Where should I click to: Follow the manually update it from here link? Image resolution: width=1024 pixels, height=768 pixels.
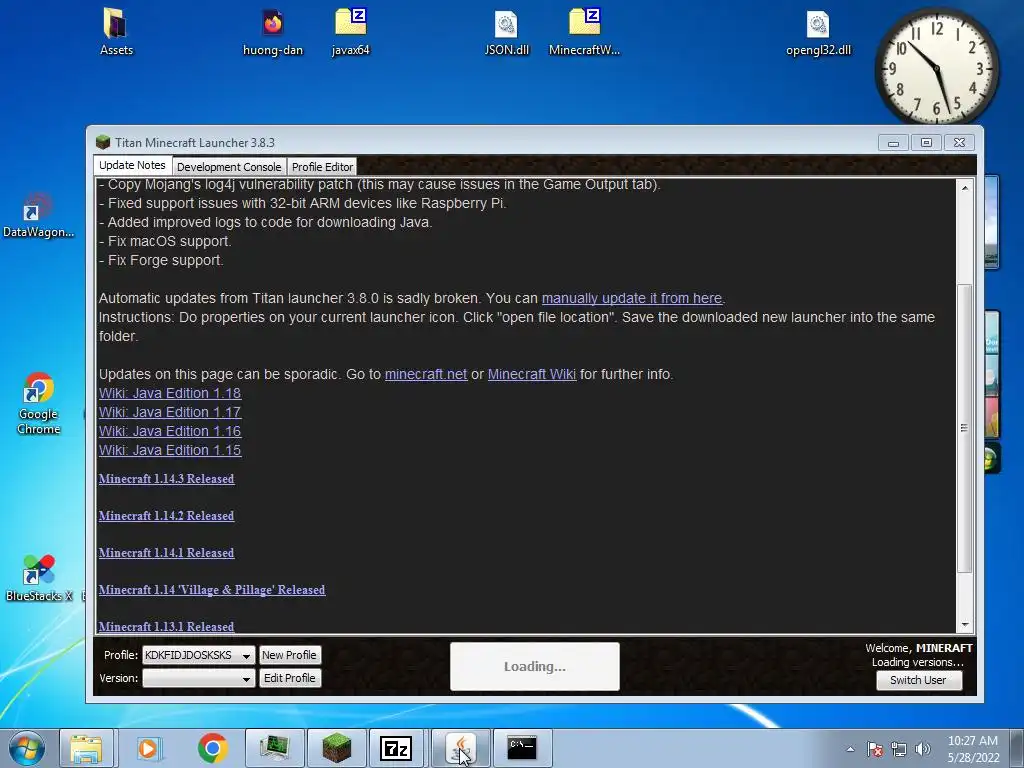point(632,298)
